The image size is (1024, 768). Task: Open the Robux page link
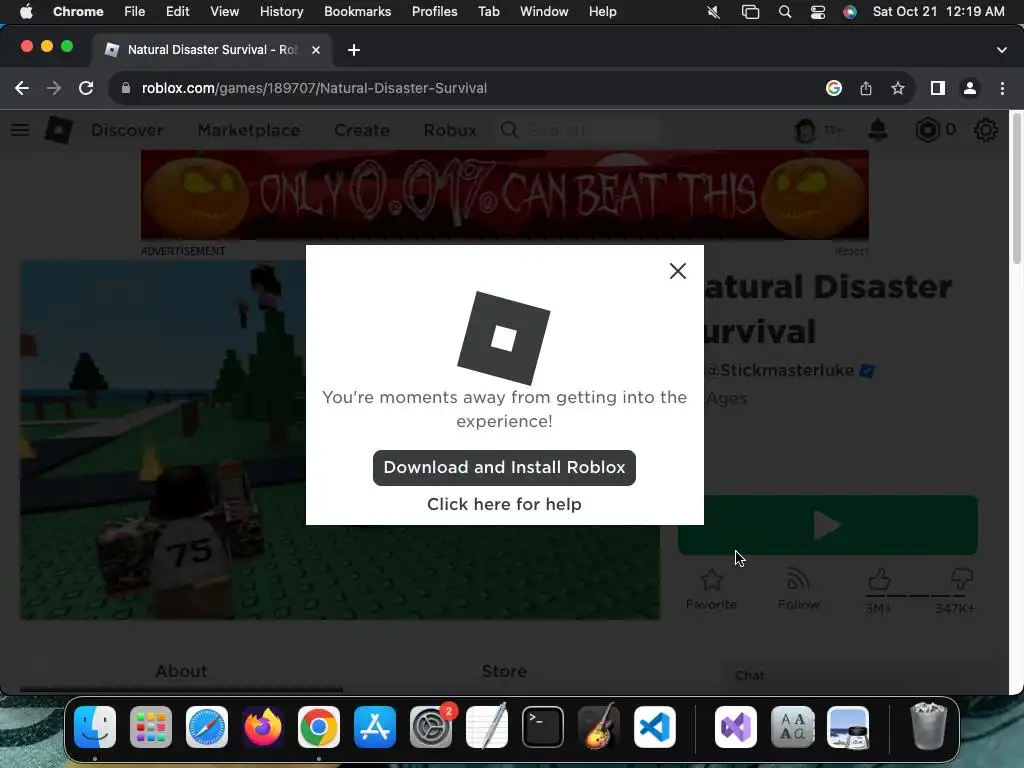[x=450, y=130]
